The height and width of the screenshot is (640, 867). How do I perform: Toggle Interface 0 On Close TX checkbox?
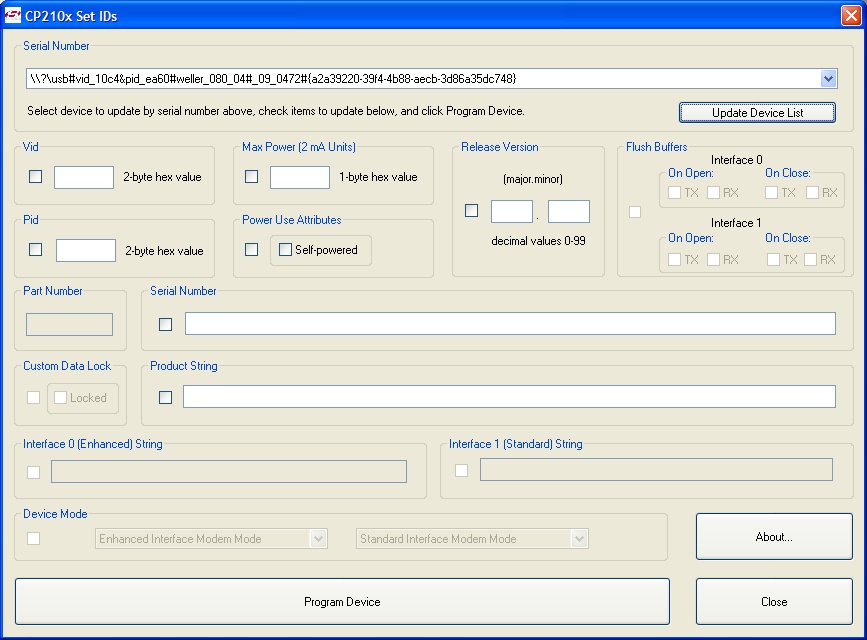[x=772, y=192]
